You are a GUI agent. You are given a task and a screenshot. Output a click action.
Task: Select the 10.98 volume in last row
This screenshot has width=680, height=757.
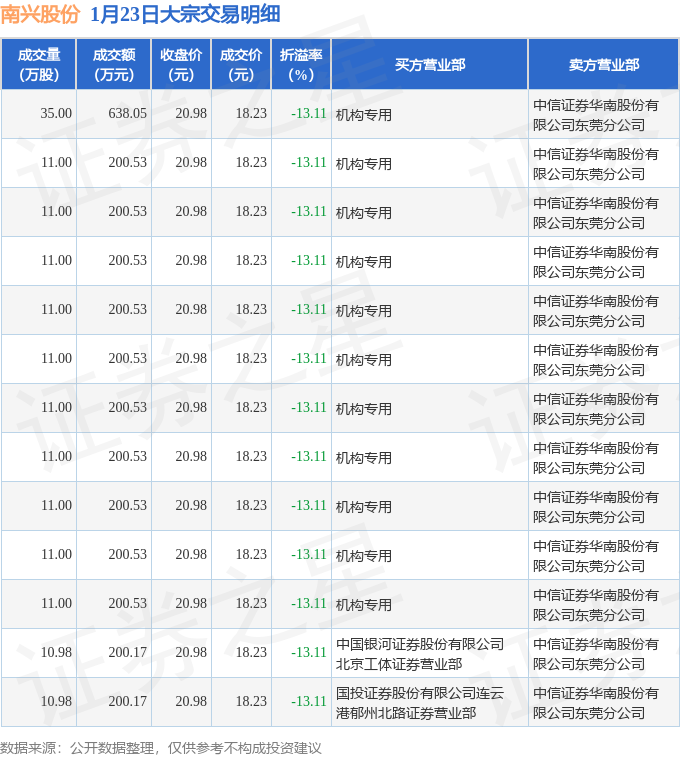pyautogui.click(x=56, y=702)
